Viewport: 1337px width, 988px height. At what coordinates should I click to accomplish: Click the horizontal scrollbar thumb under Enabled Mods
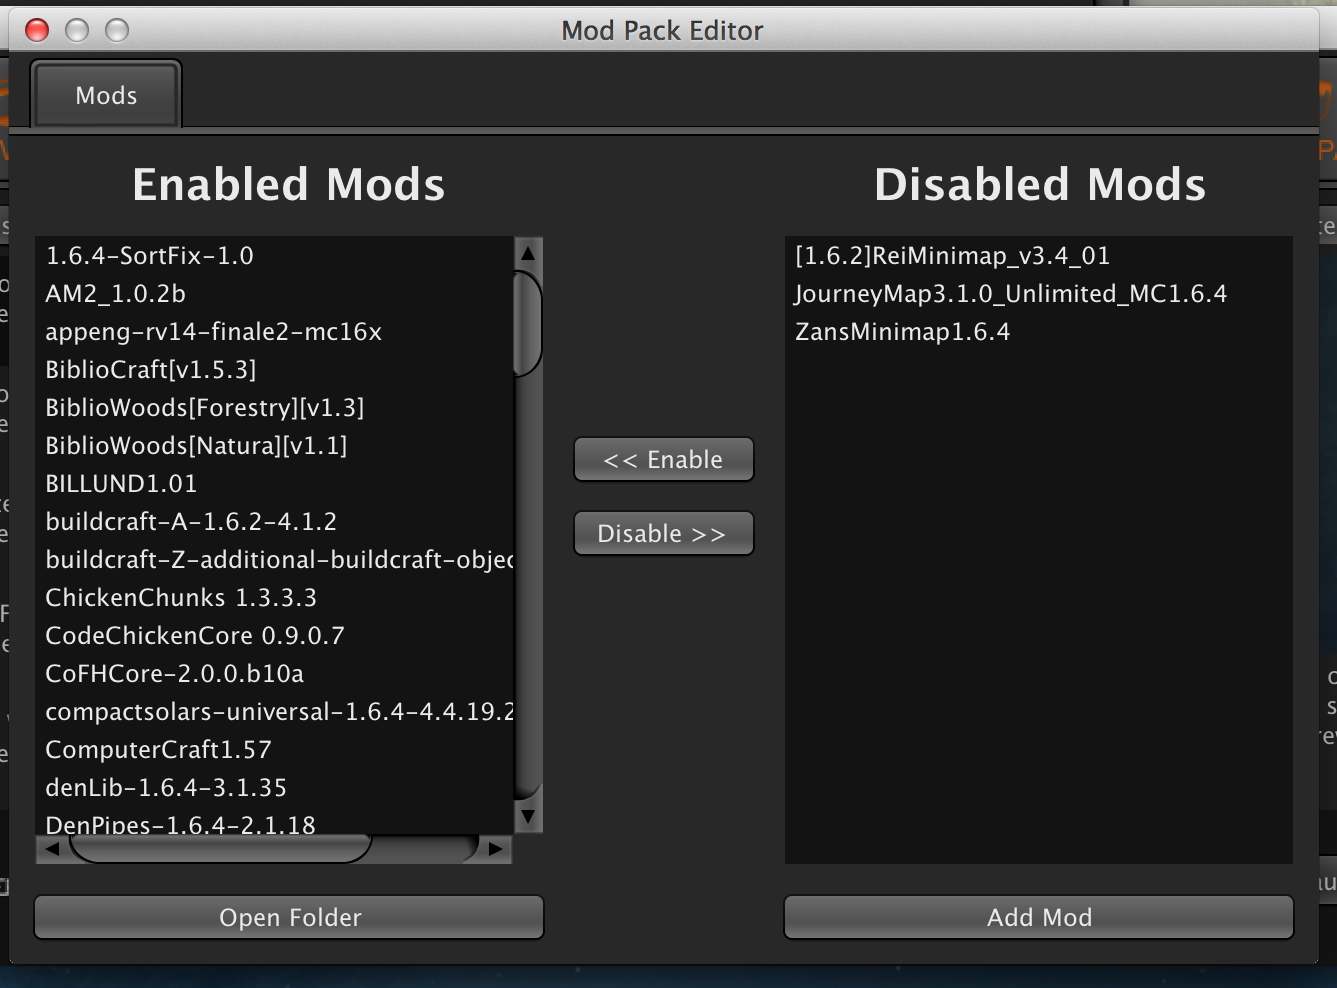(220, 849)
